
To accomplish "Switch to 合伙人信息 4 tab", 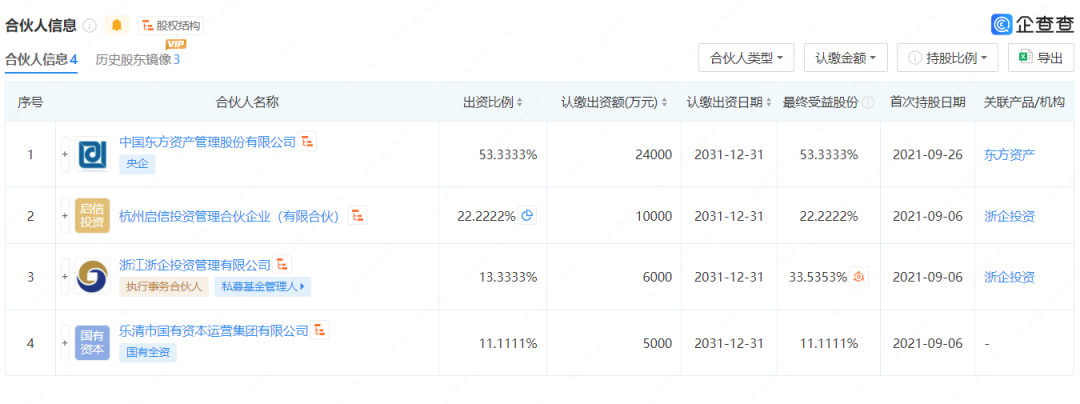I will [41, 59].
